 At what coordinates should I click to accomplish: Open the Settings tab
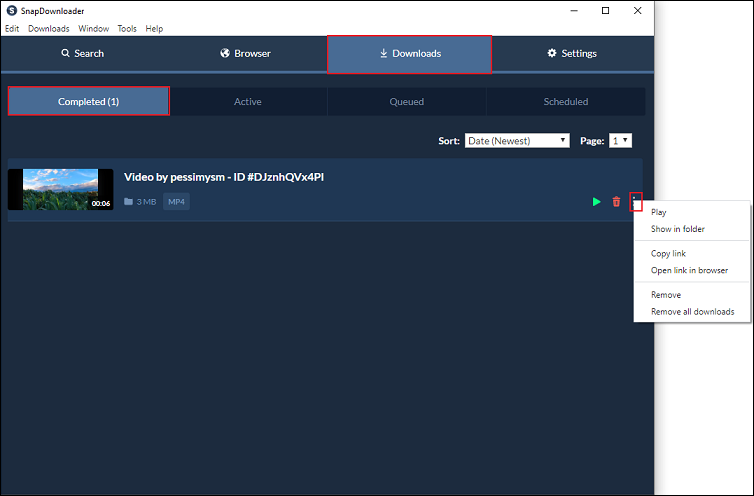click(x=572, y=53)
